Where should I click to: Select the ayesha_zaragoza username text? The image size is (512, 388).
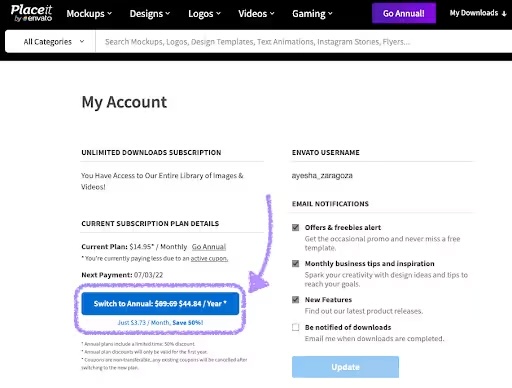tap(322, 175)
